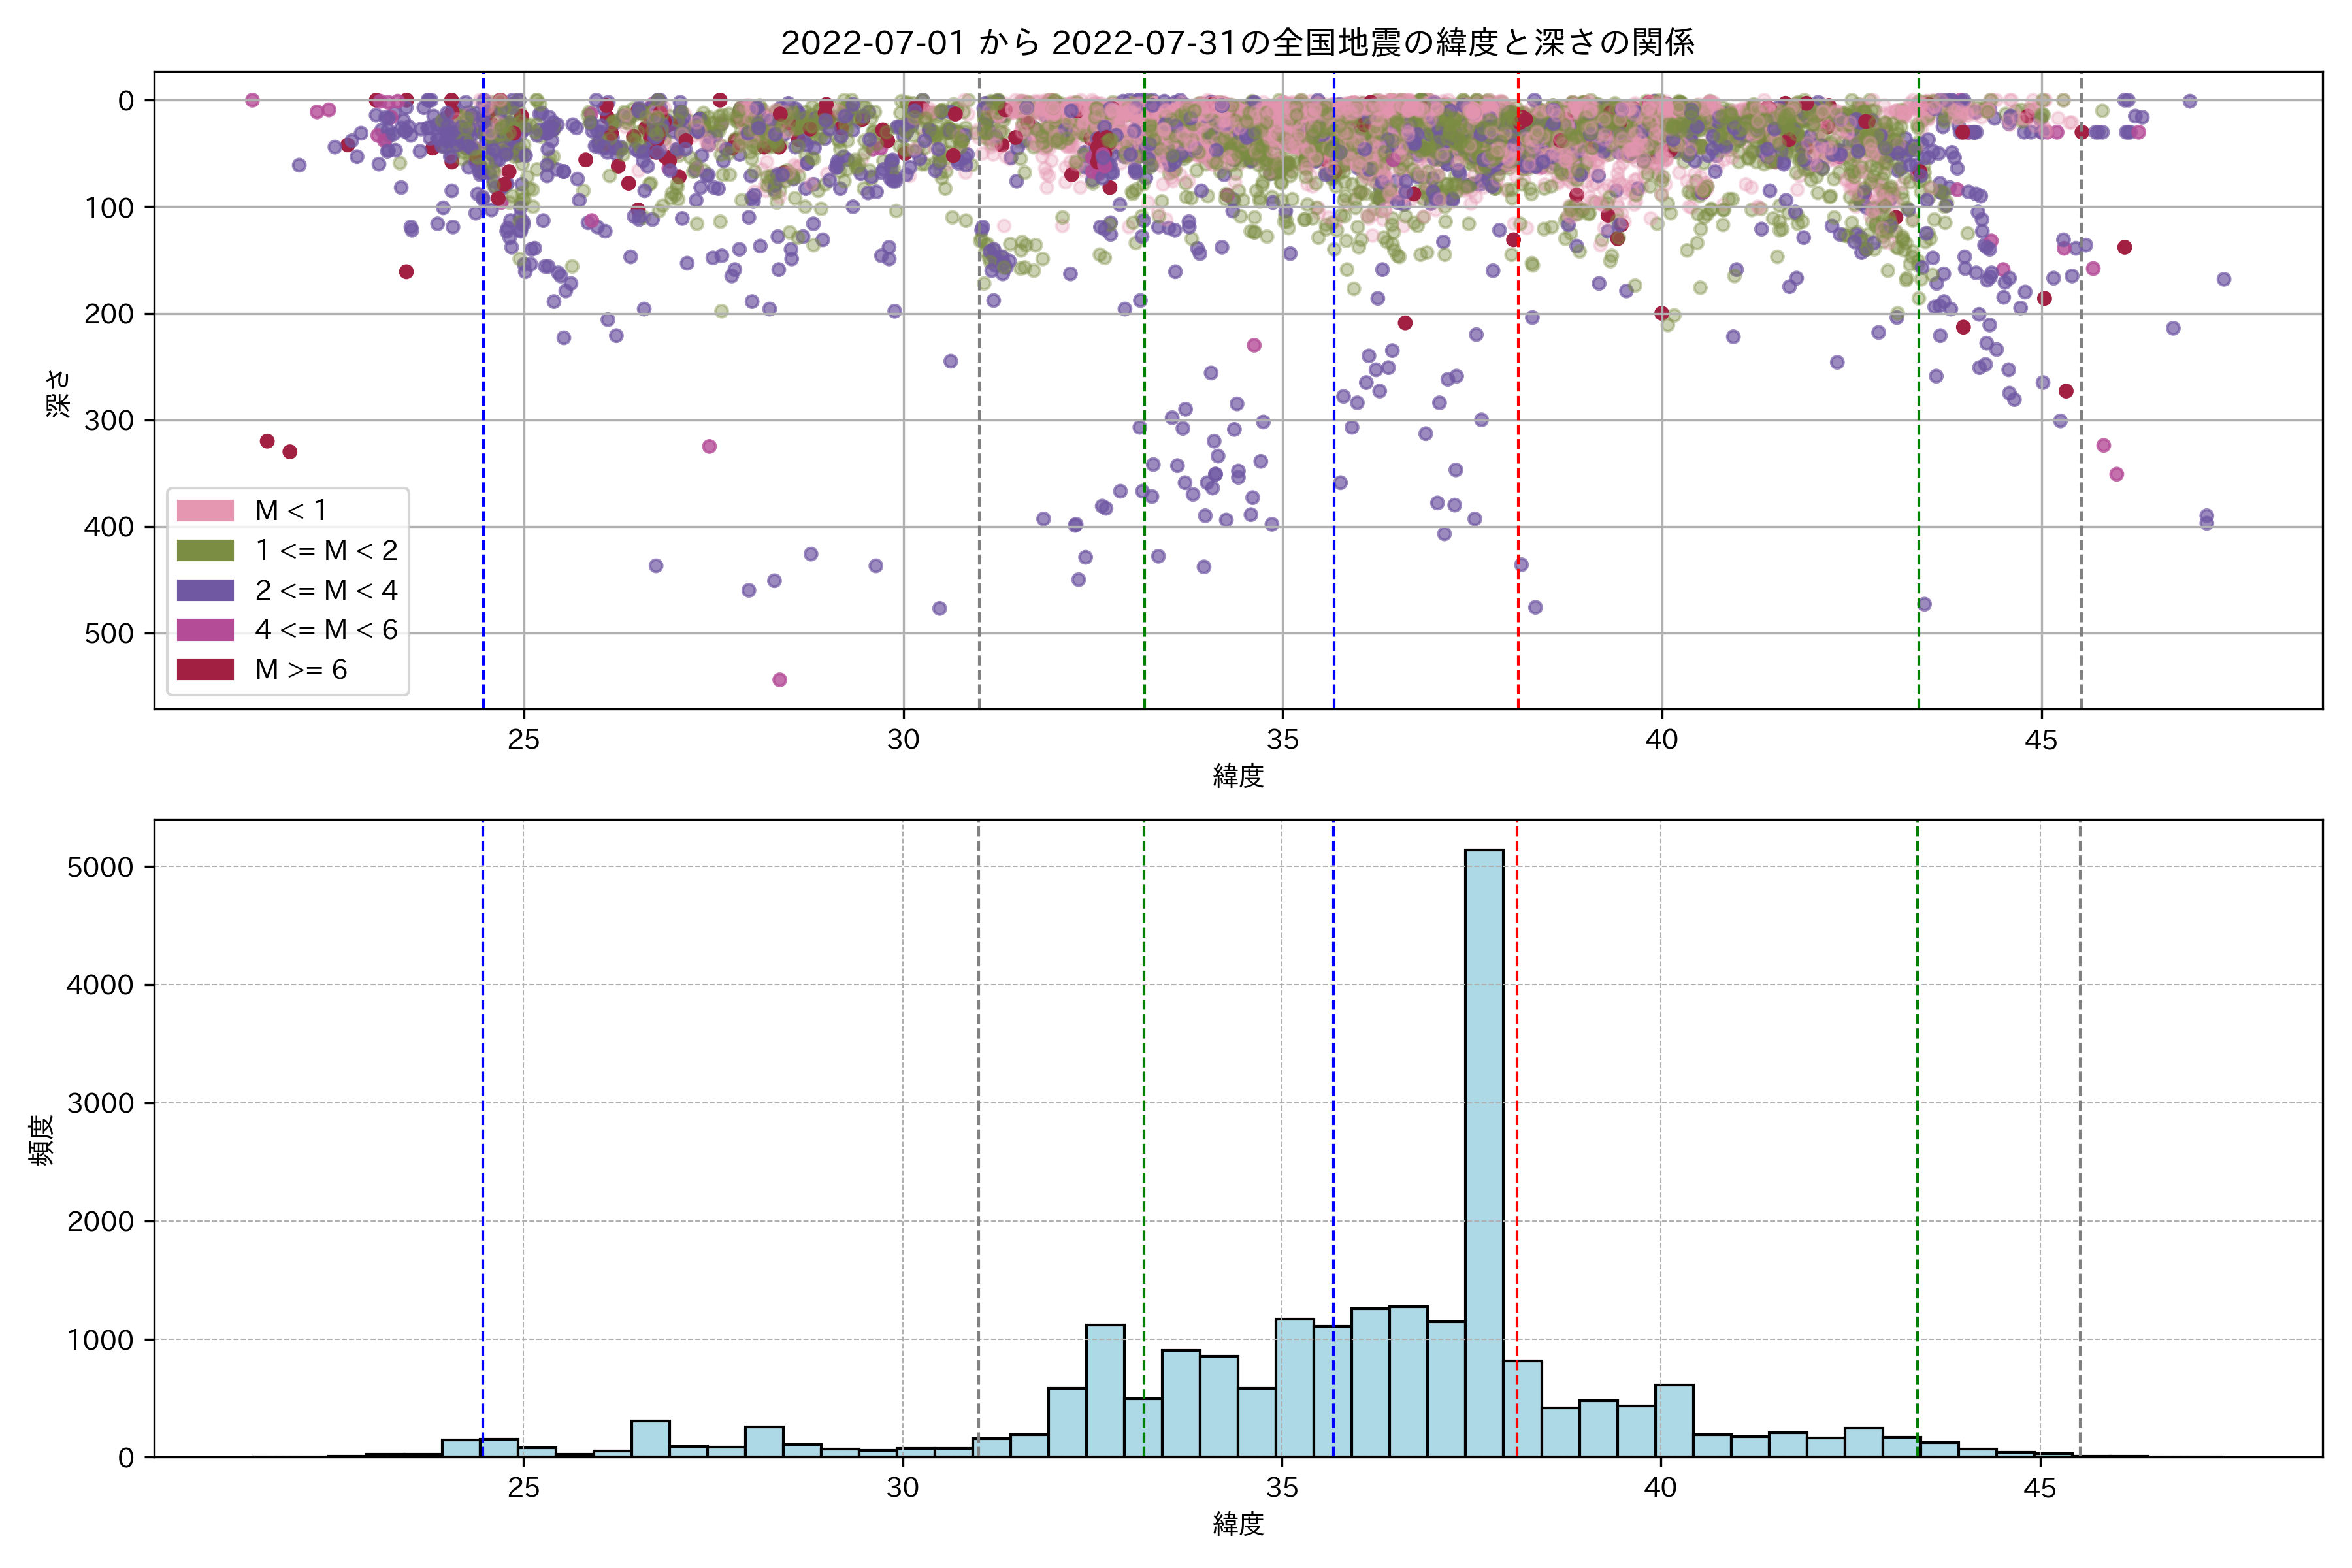2352x1568 pixels.
Task: Click the 45 tick label below histogram
Action: (x=2040, y=1488)
